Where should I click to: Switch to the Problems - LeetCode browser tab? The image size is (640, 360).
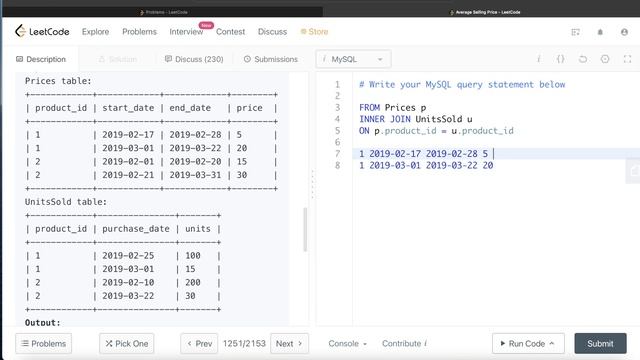[163, 12]
